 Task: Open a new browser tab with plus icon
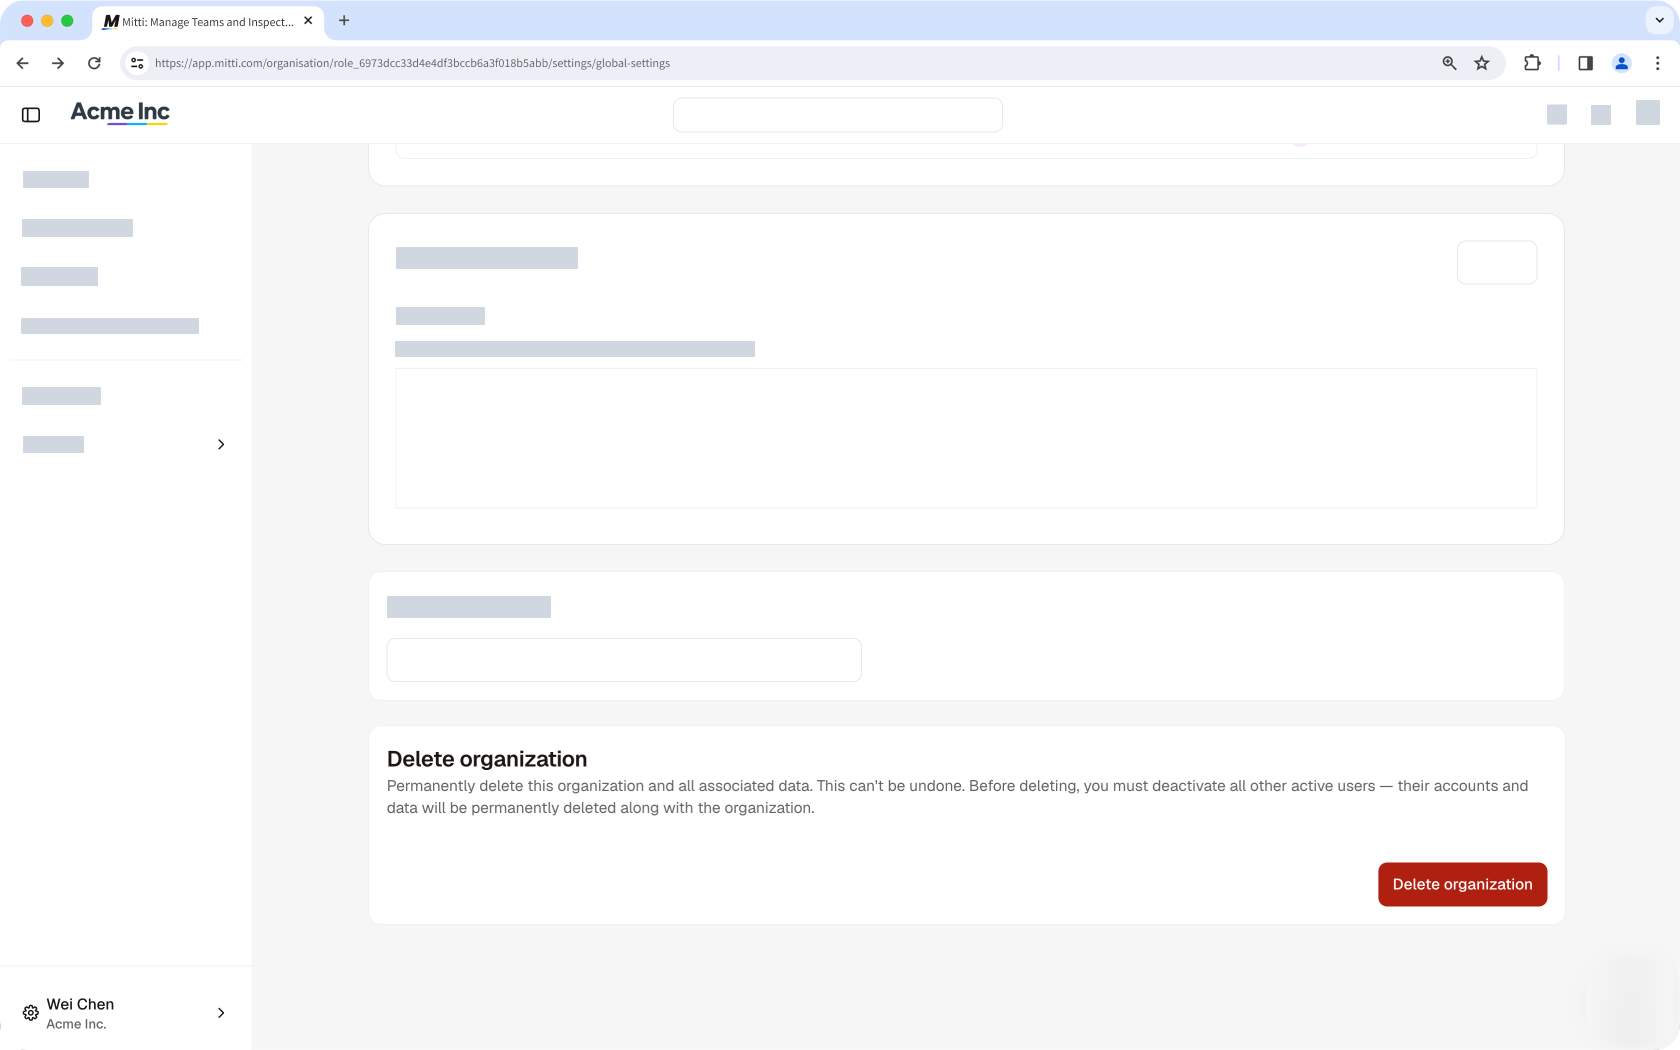click(x=344, y=21)
